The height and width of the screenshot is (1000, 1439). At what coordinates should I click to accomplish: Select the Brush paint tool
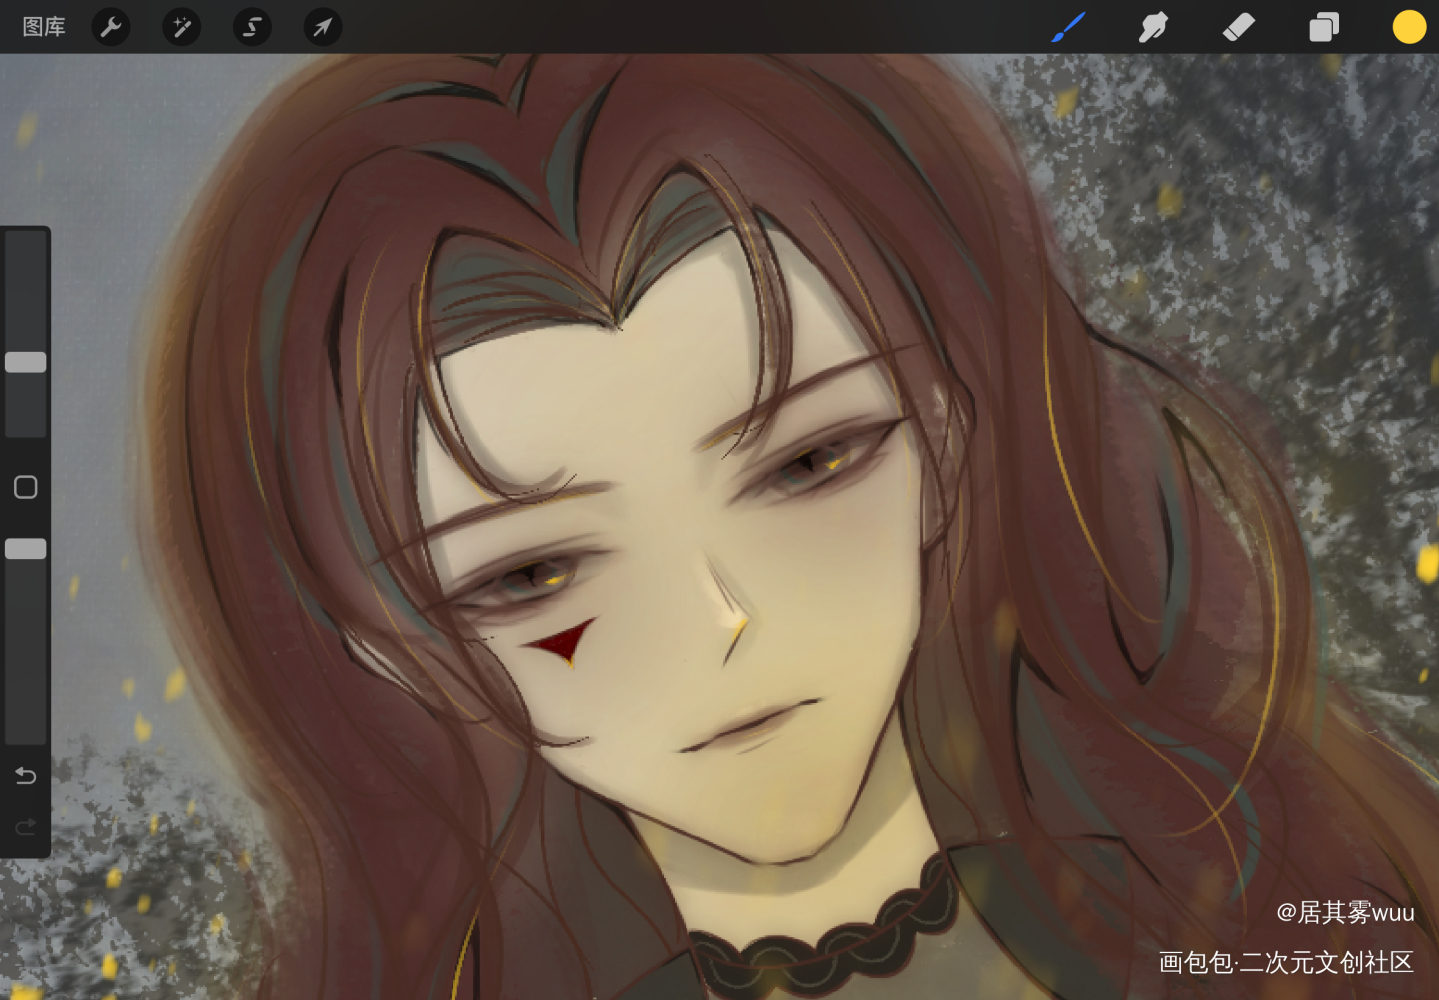point(1068,27)
